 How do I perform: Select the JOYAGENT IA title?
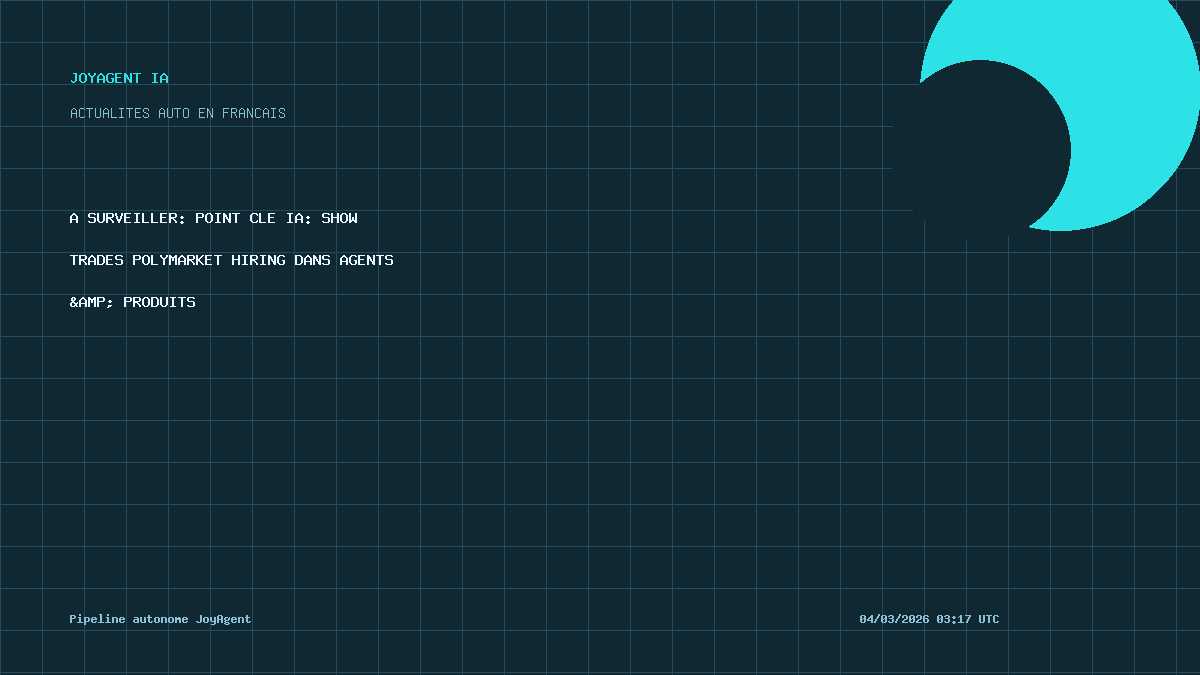(x=119, y=78)
